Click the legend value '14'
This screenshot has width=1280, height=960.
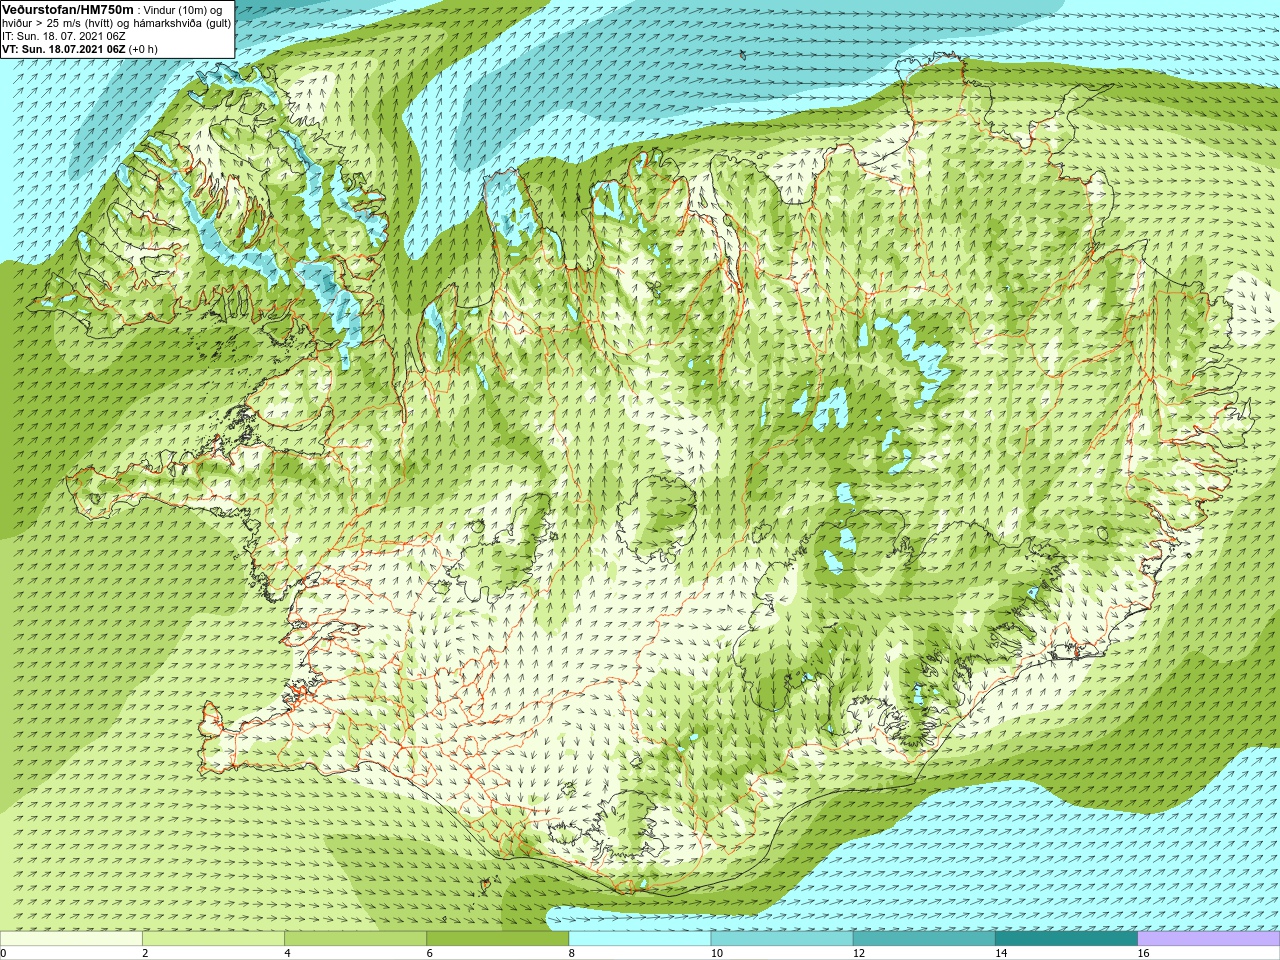(1000, 953)
